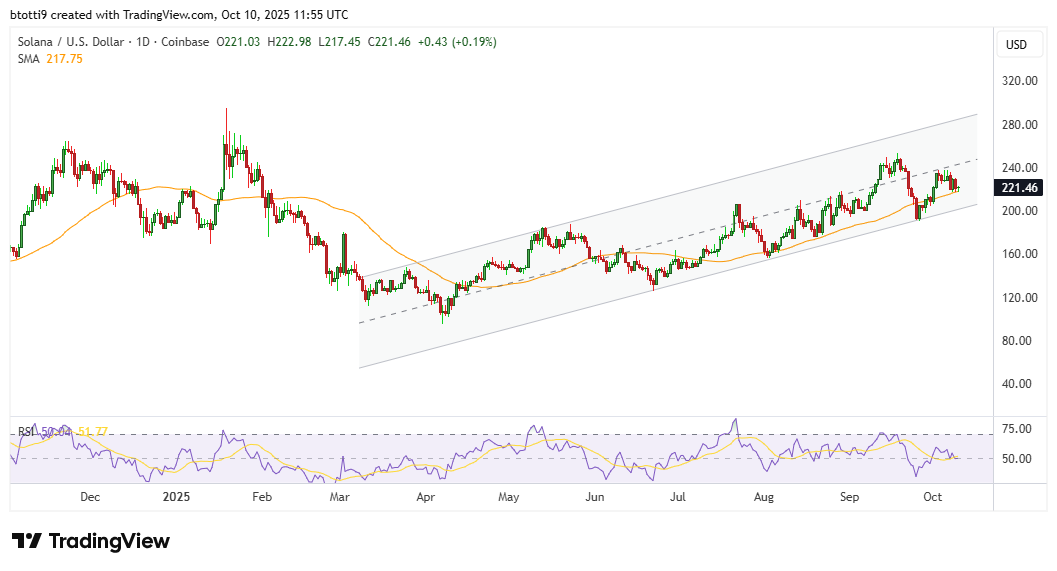The height and width of the screenshot is (571, 1057).
Task: Click the yellow RSI average value 51.77
Action: 91,432
